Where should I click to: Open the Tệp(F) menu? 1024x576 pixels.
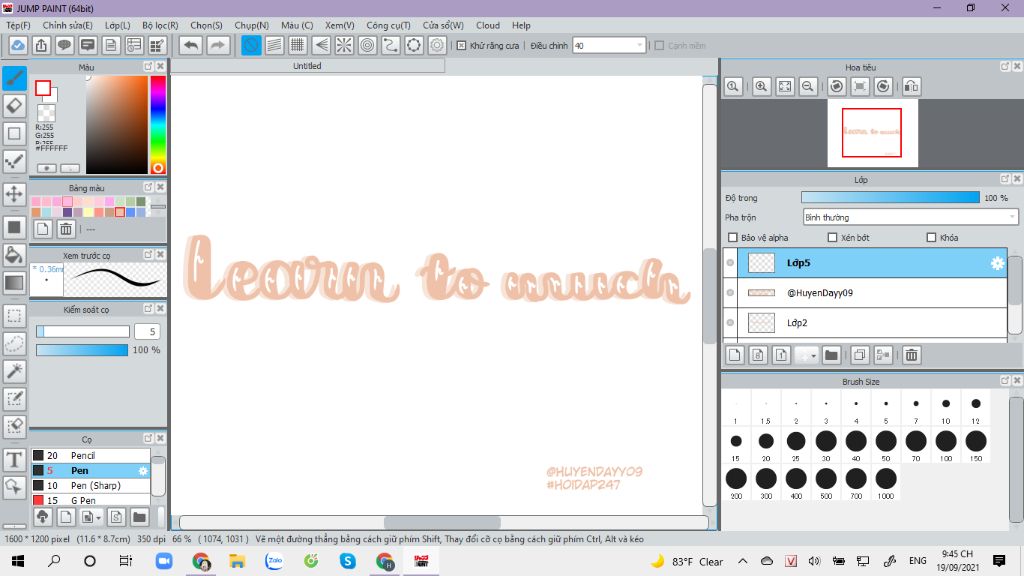pos(18,25)
